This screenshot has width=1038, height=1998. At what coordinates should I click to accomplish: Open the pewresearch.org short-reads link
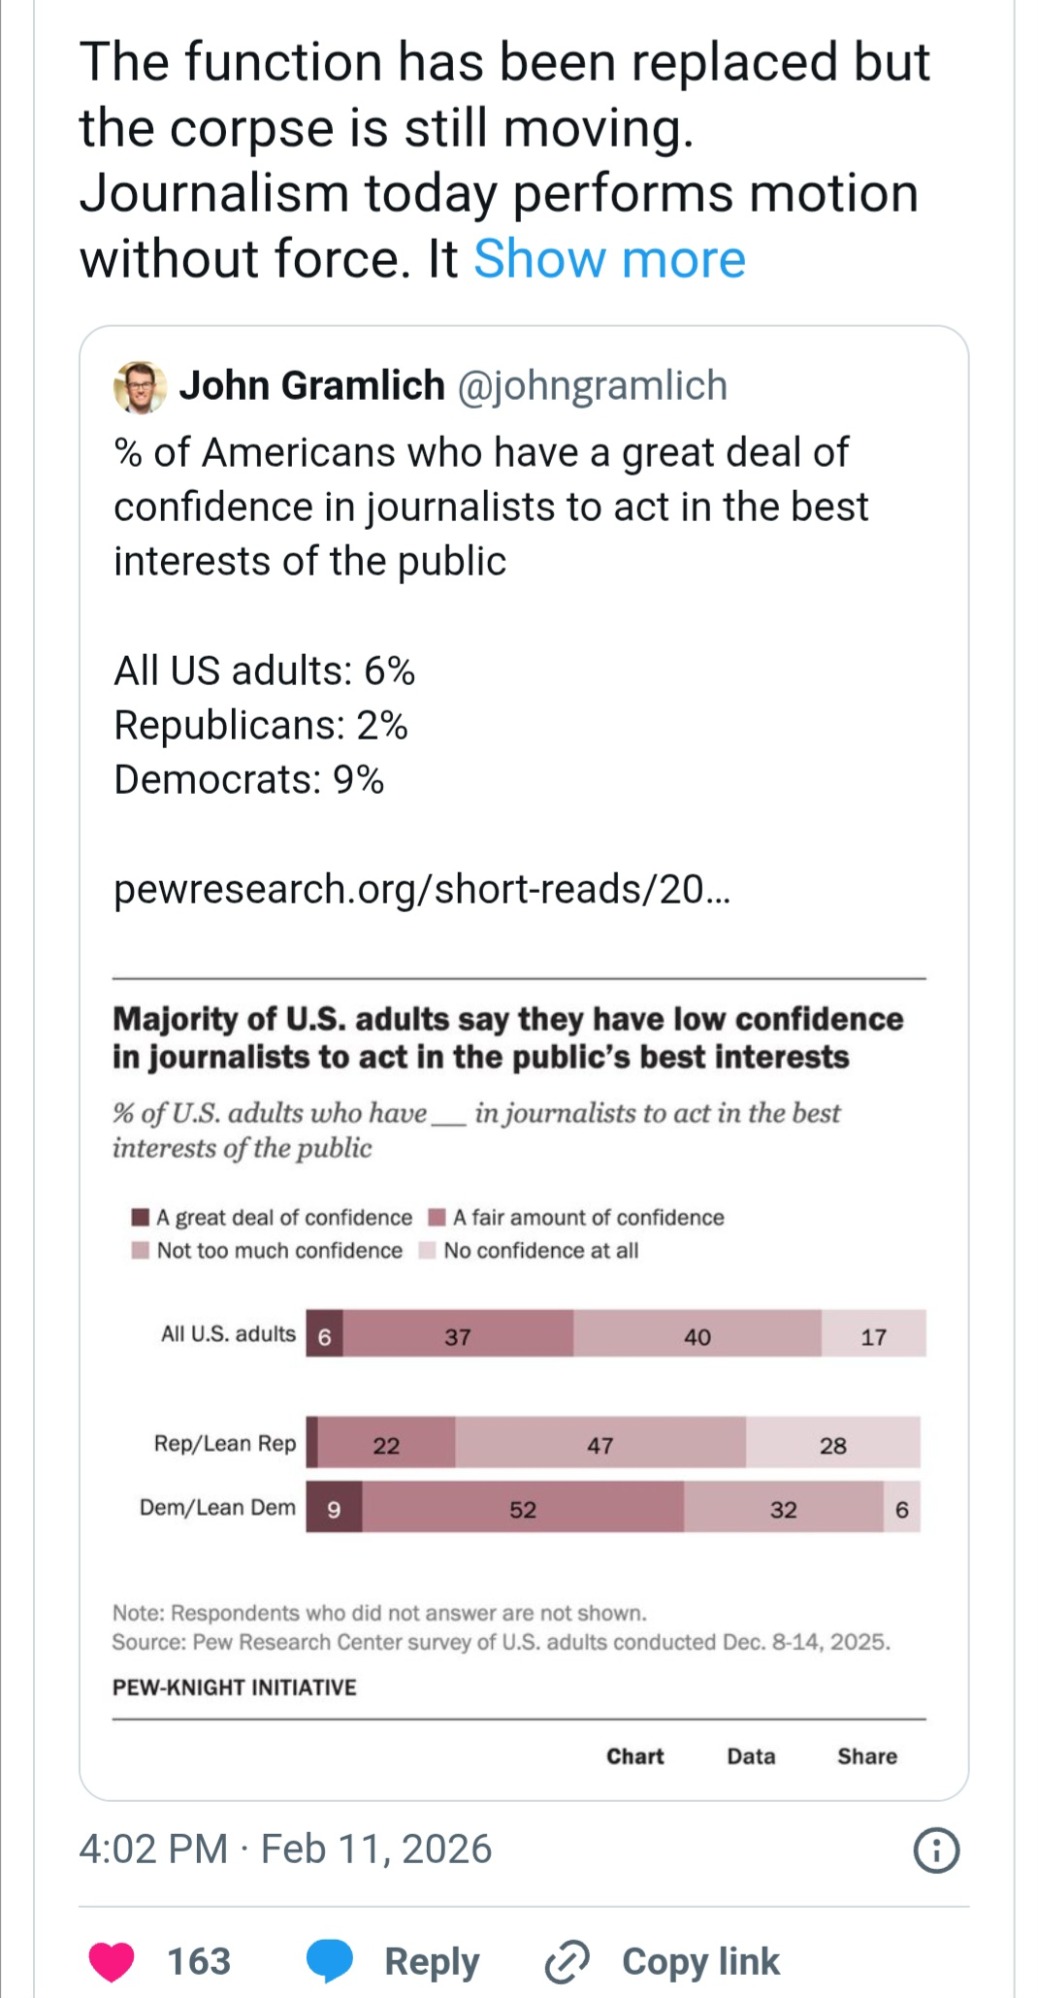(x=422, y=888)
